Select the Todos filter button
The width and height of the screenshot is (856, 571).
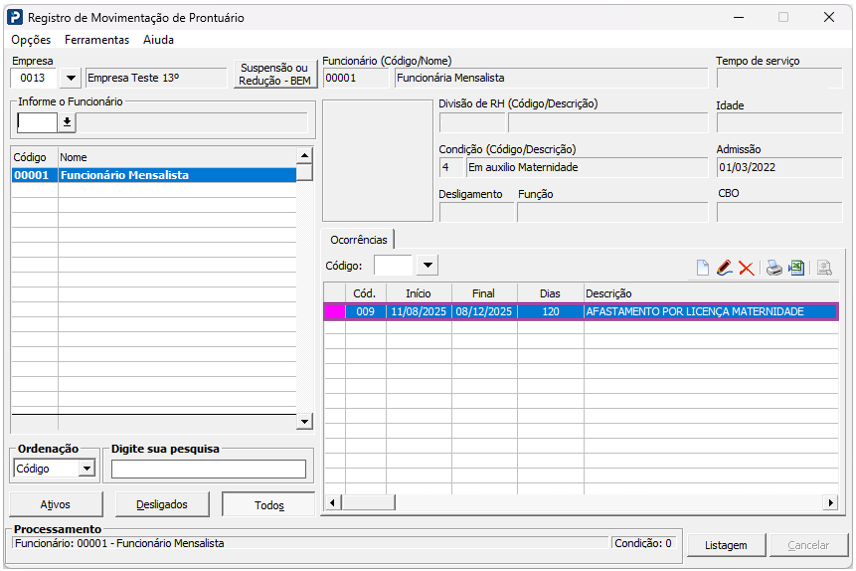(268, 505)
